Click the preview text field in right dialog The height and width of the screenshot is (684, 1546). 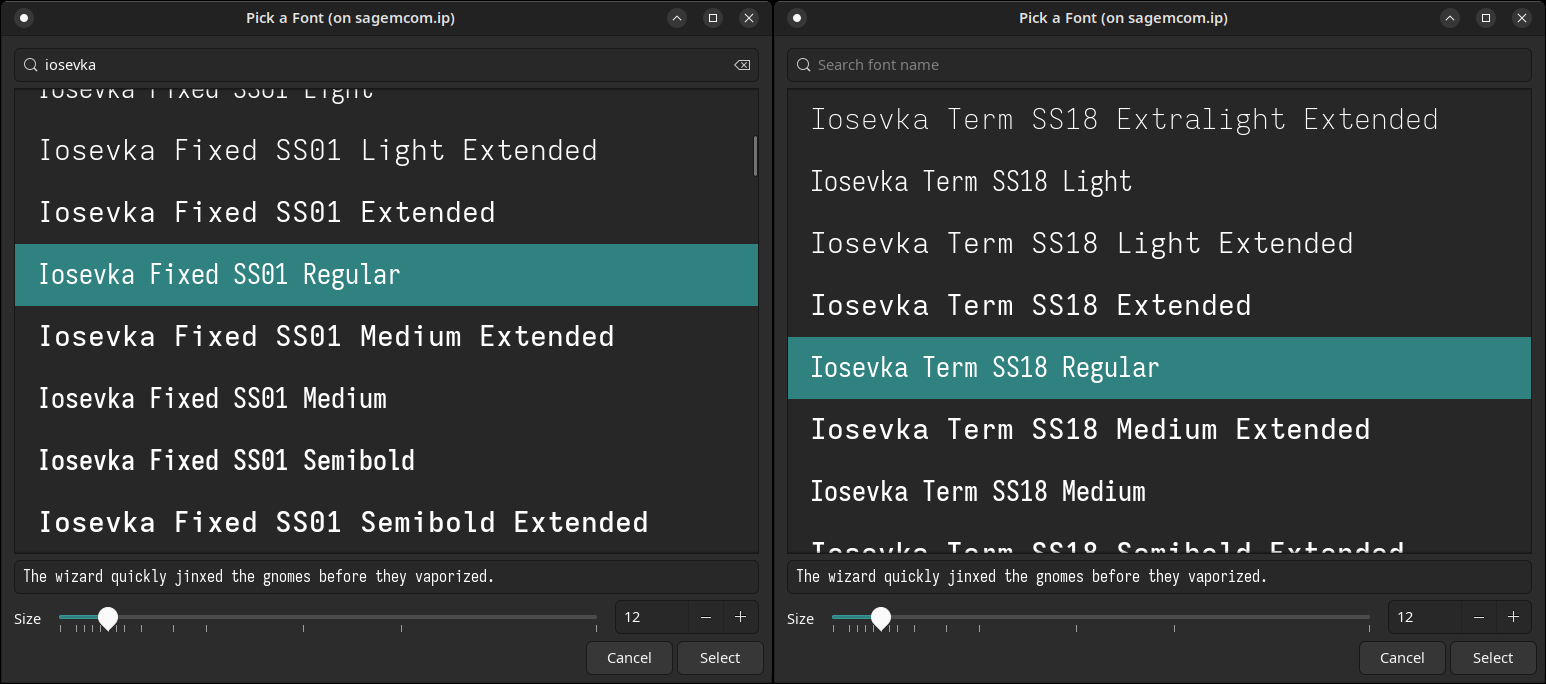[x=1159, y=577]
